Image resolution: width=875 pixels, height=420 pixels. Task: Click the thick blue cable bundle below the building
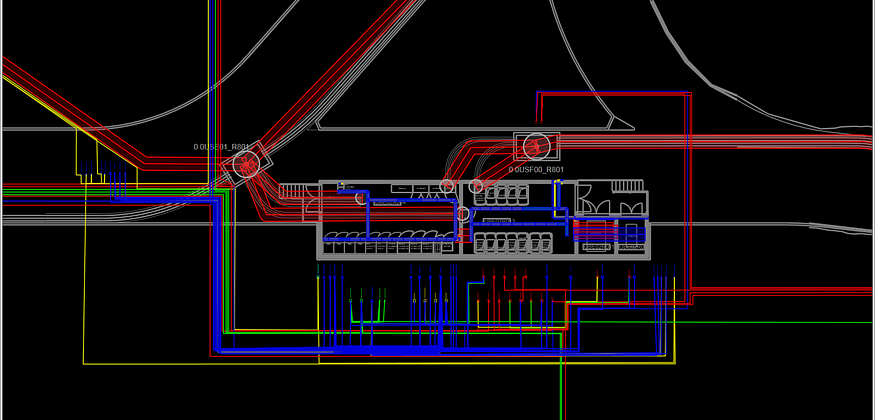pyautogui.click(x=400, y=350)
